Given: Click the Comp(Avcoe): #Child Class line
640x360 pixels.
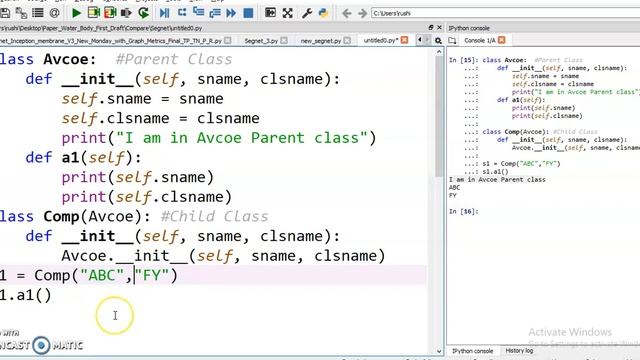Looking at the screenshot, I should coord(134,216).
